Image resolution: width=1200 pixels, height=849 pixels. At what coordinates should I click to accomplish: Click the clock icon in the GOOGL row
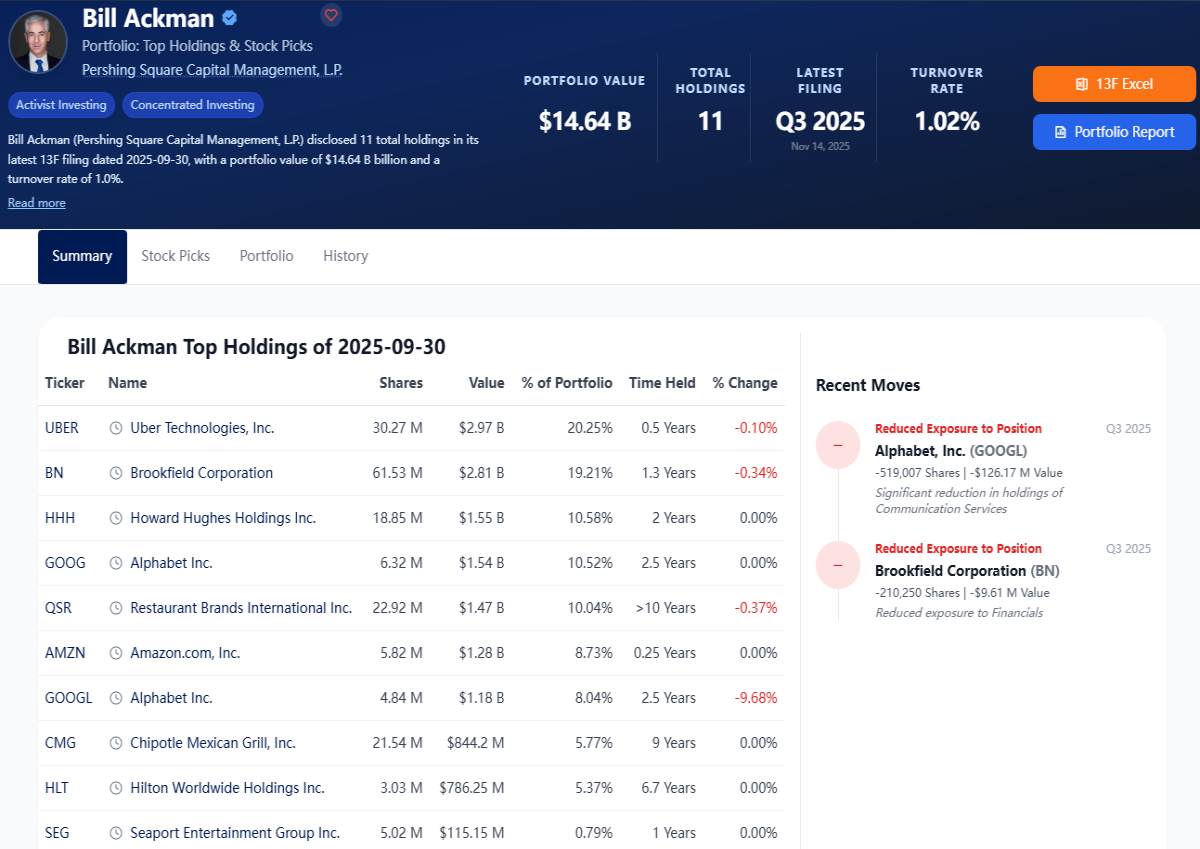(116, 698)
